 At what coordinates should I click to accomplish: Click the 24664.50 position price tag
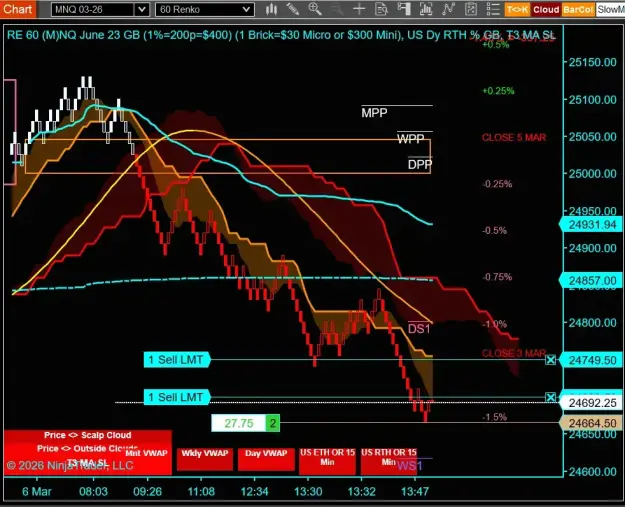[x=592, y=423]
